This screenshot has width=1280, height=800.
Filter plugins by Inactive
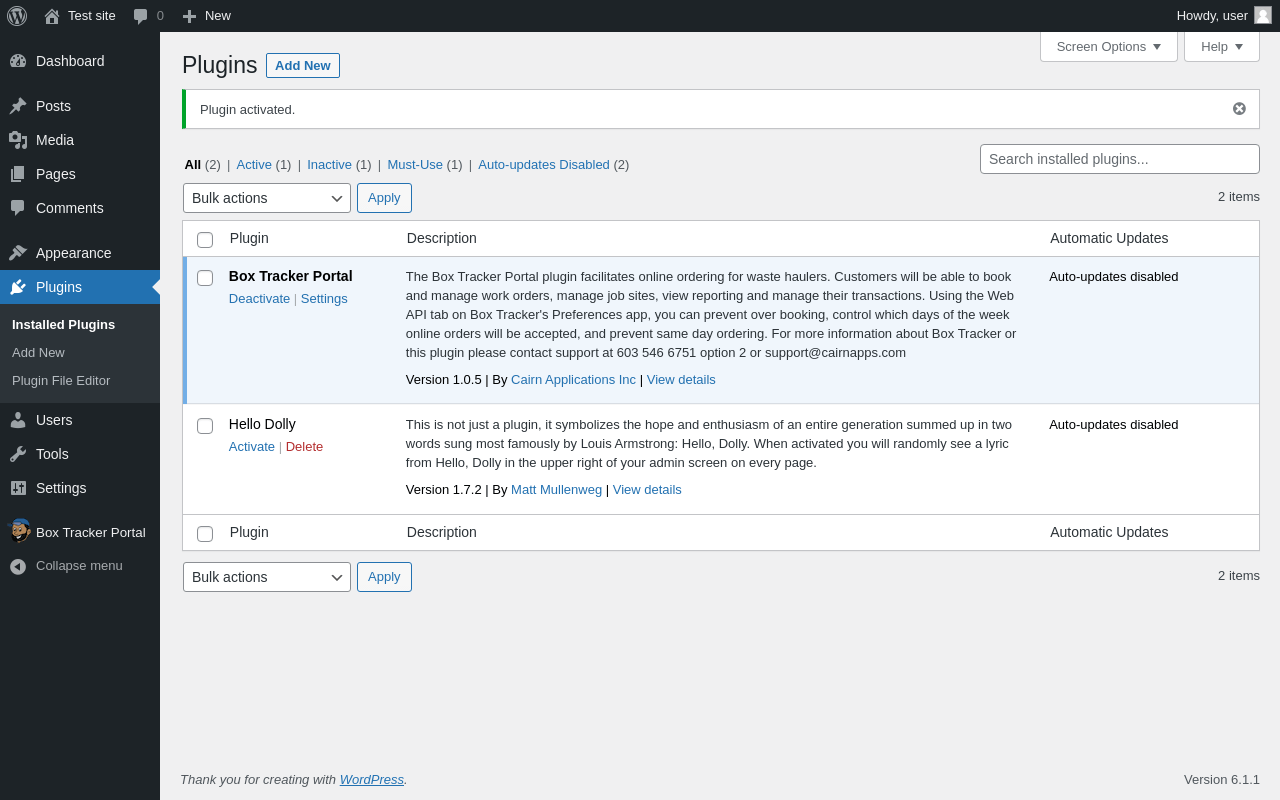click(329, 165)
